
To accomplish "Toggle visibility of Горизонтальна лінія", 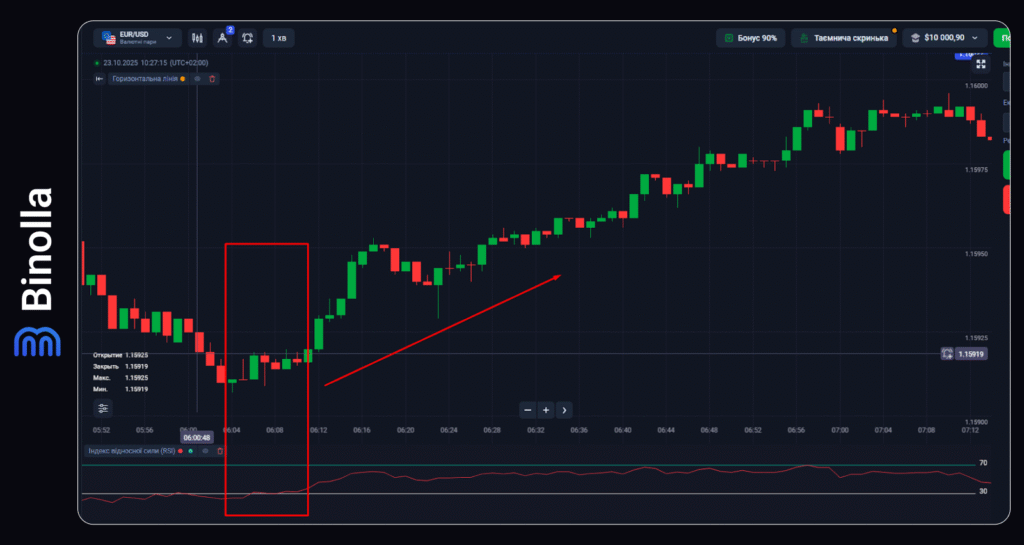I will pyautogui.click(x=198, y=78).
